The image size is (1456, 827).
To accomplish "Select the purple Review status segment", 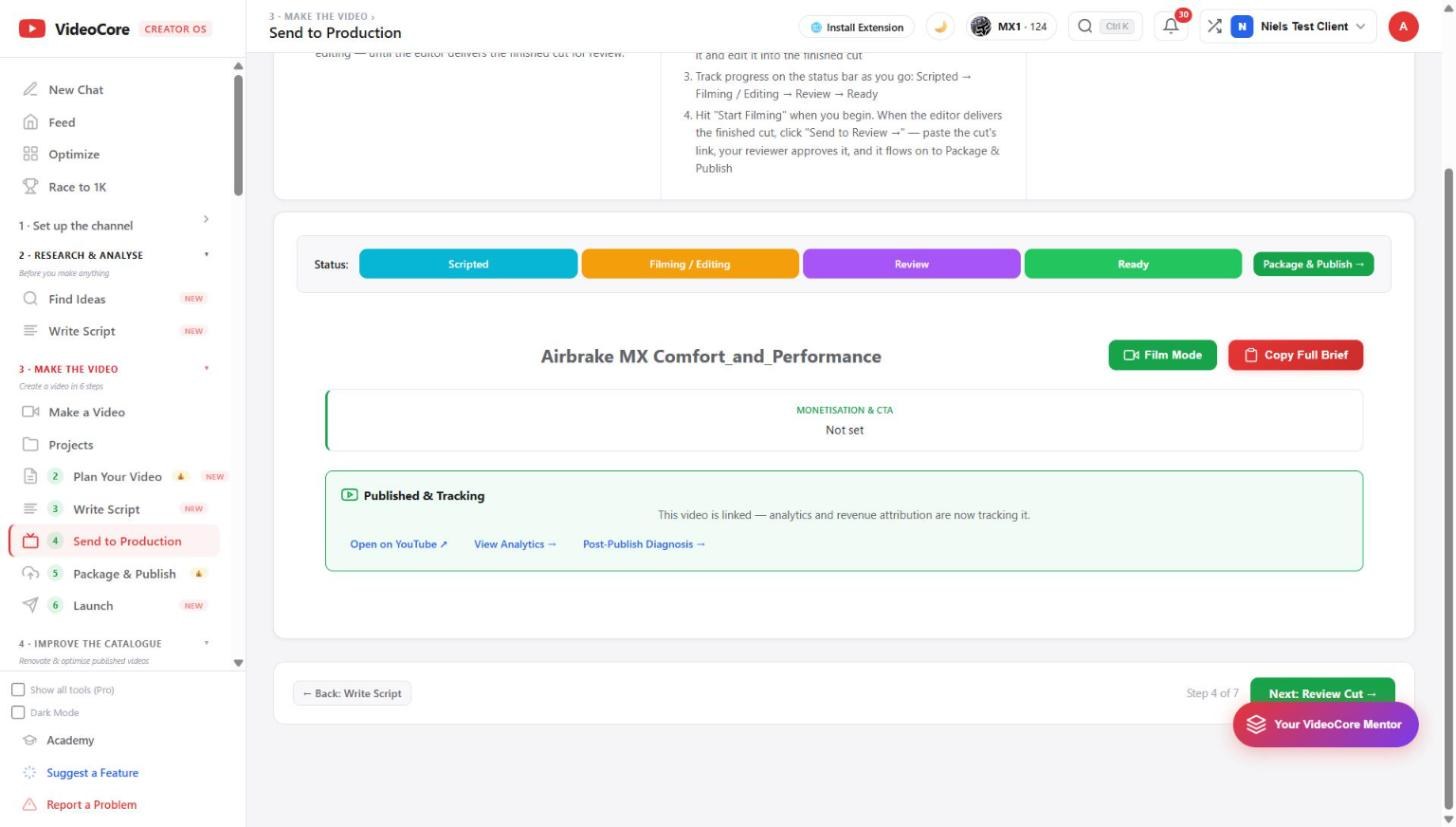I will [911, 264].
